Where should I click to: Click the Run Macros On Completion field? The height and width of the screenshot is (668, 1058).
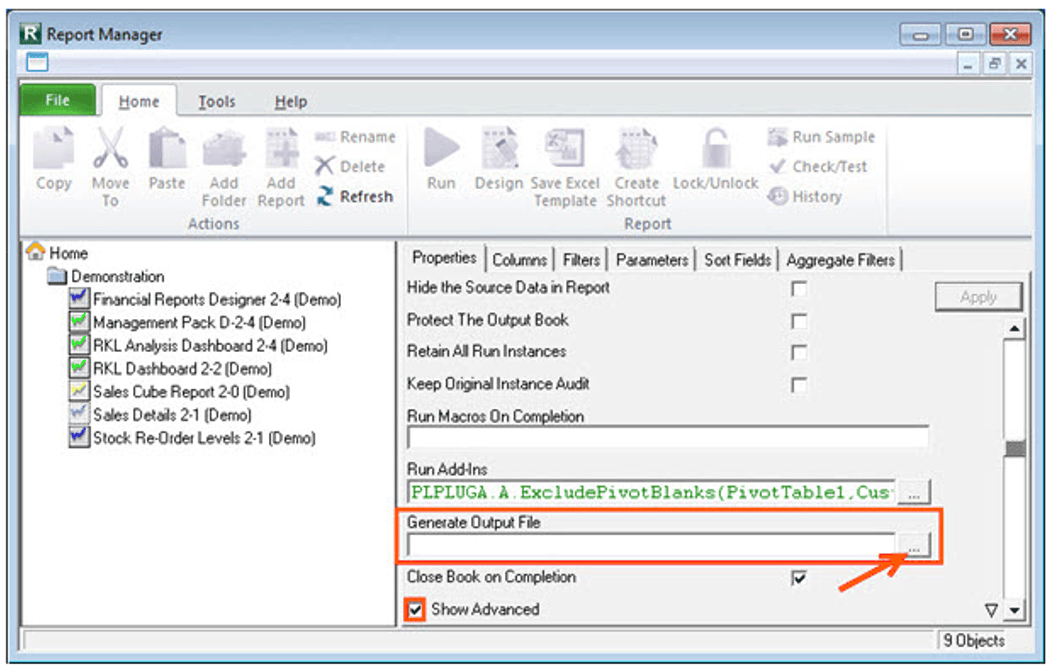pyautogui.click(x=667, y=437)
